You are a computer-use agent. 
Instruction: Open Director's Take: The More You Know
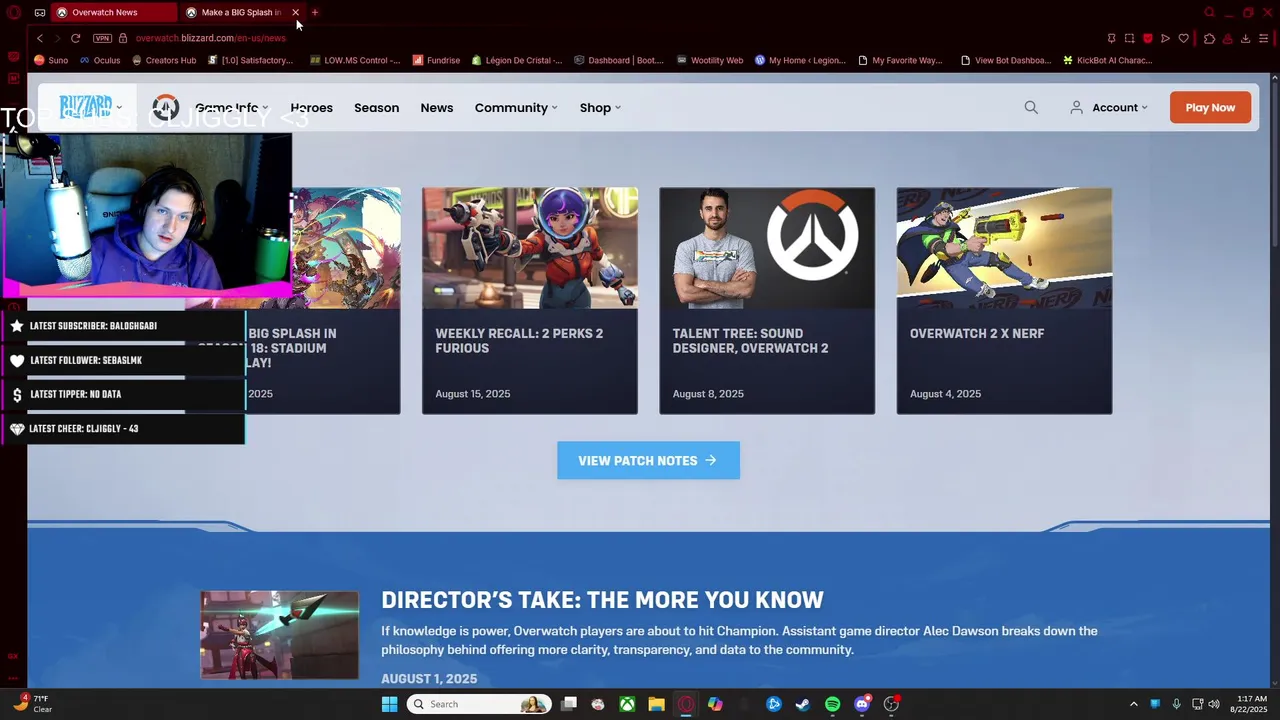(602, 600)
